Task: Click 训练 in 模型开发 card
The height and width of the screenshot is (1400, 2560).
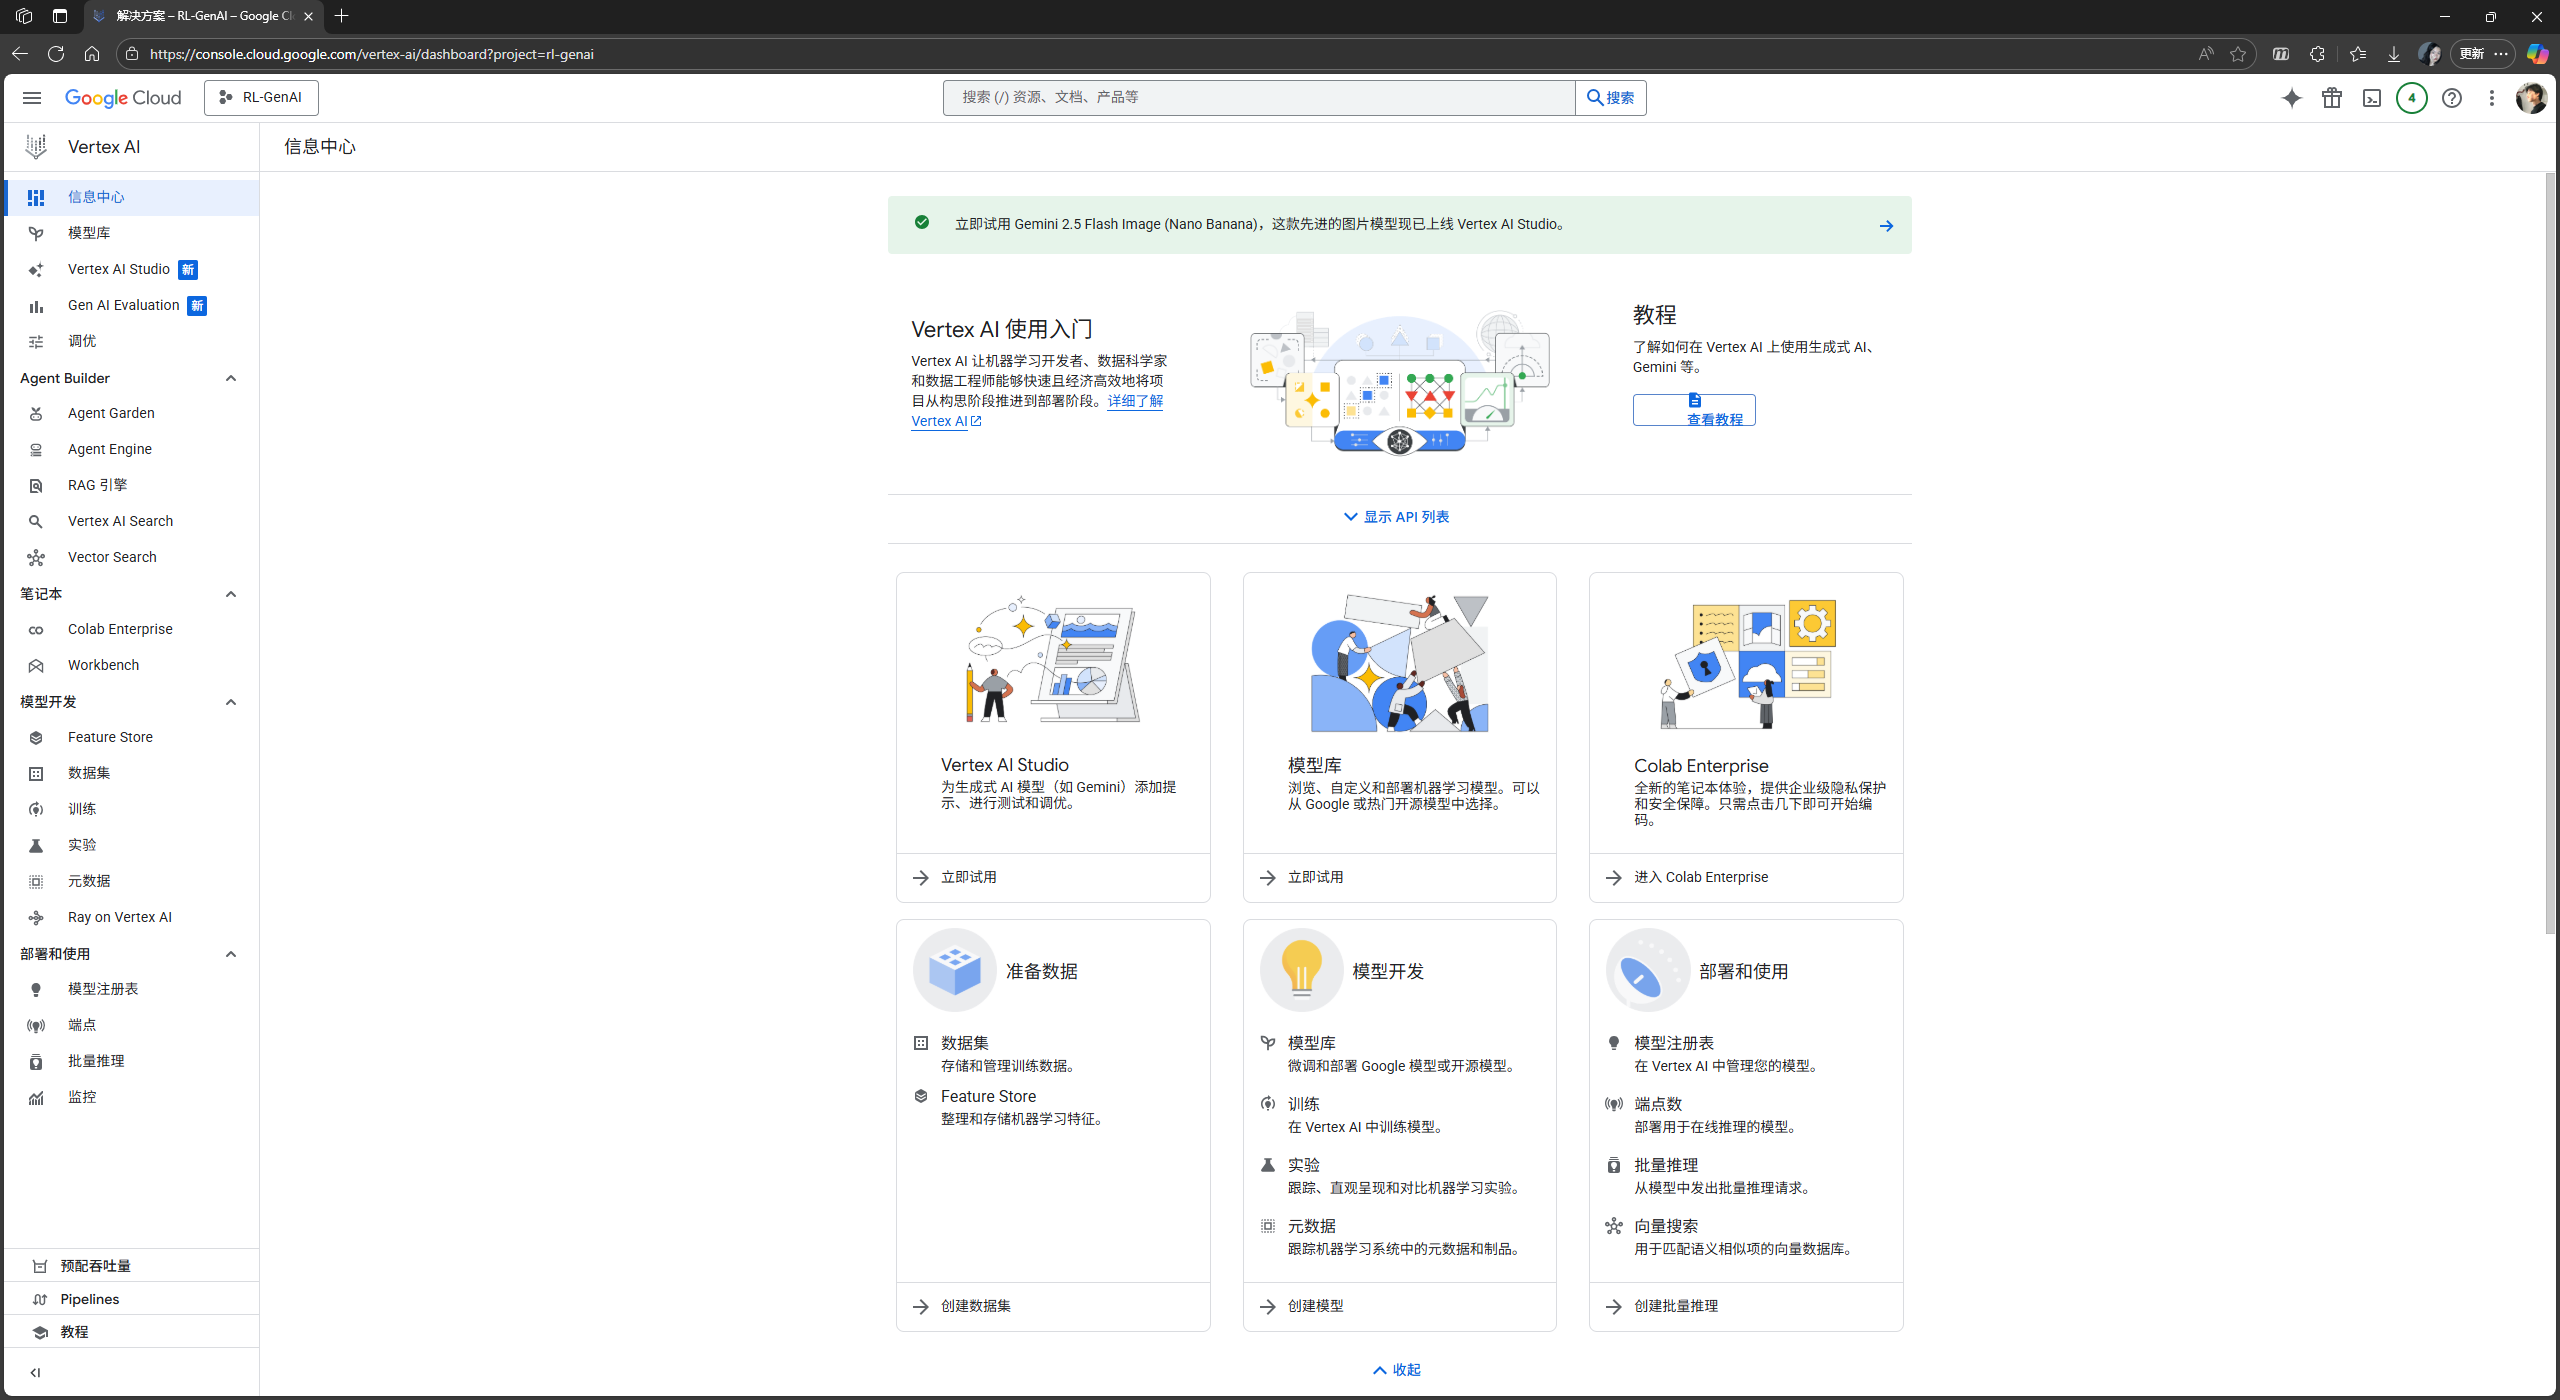Action: coord(1304,1104)
